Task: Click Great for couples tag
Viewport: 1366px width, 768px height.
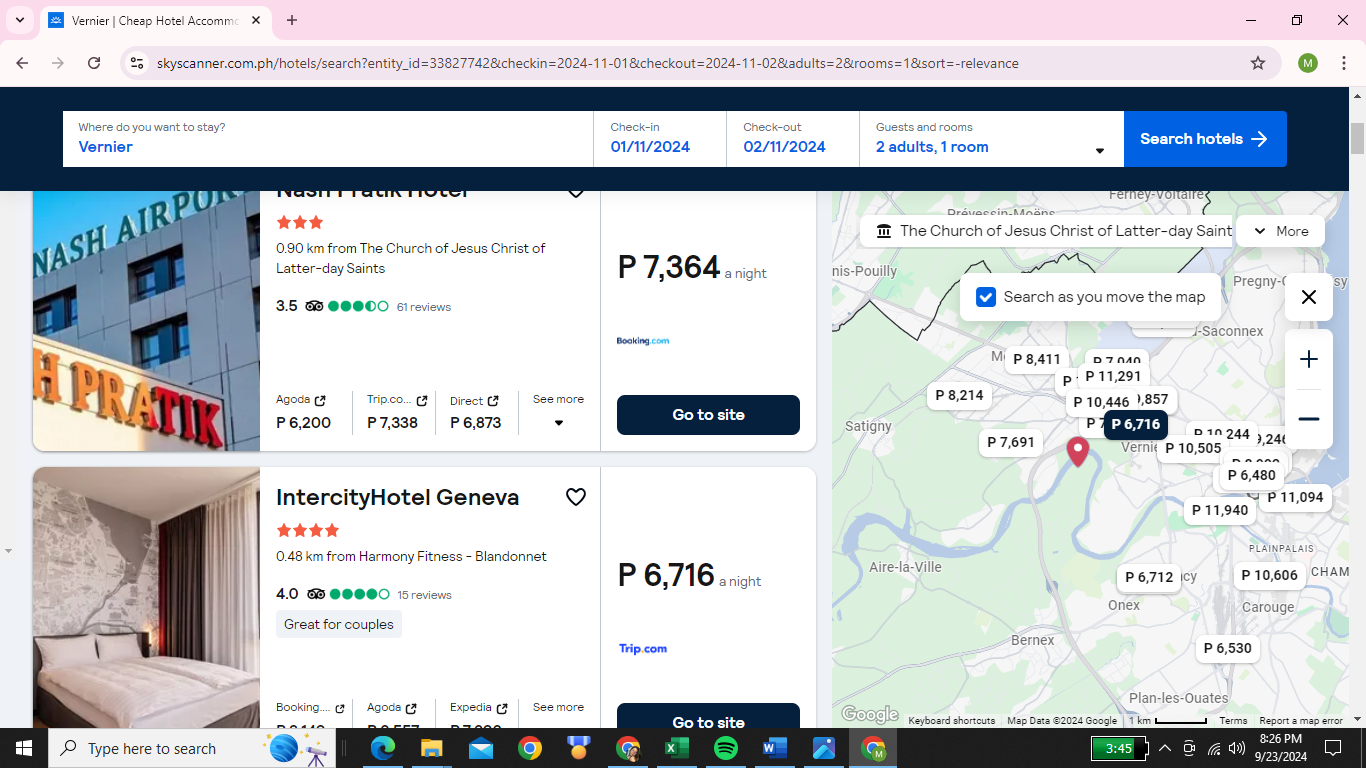Action: point(339,624)
